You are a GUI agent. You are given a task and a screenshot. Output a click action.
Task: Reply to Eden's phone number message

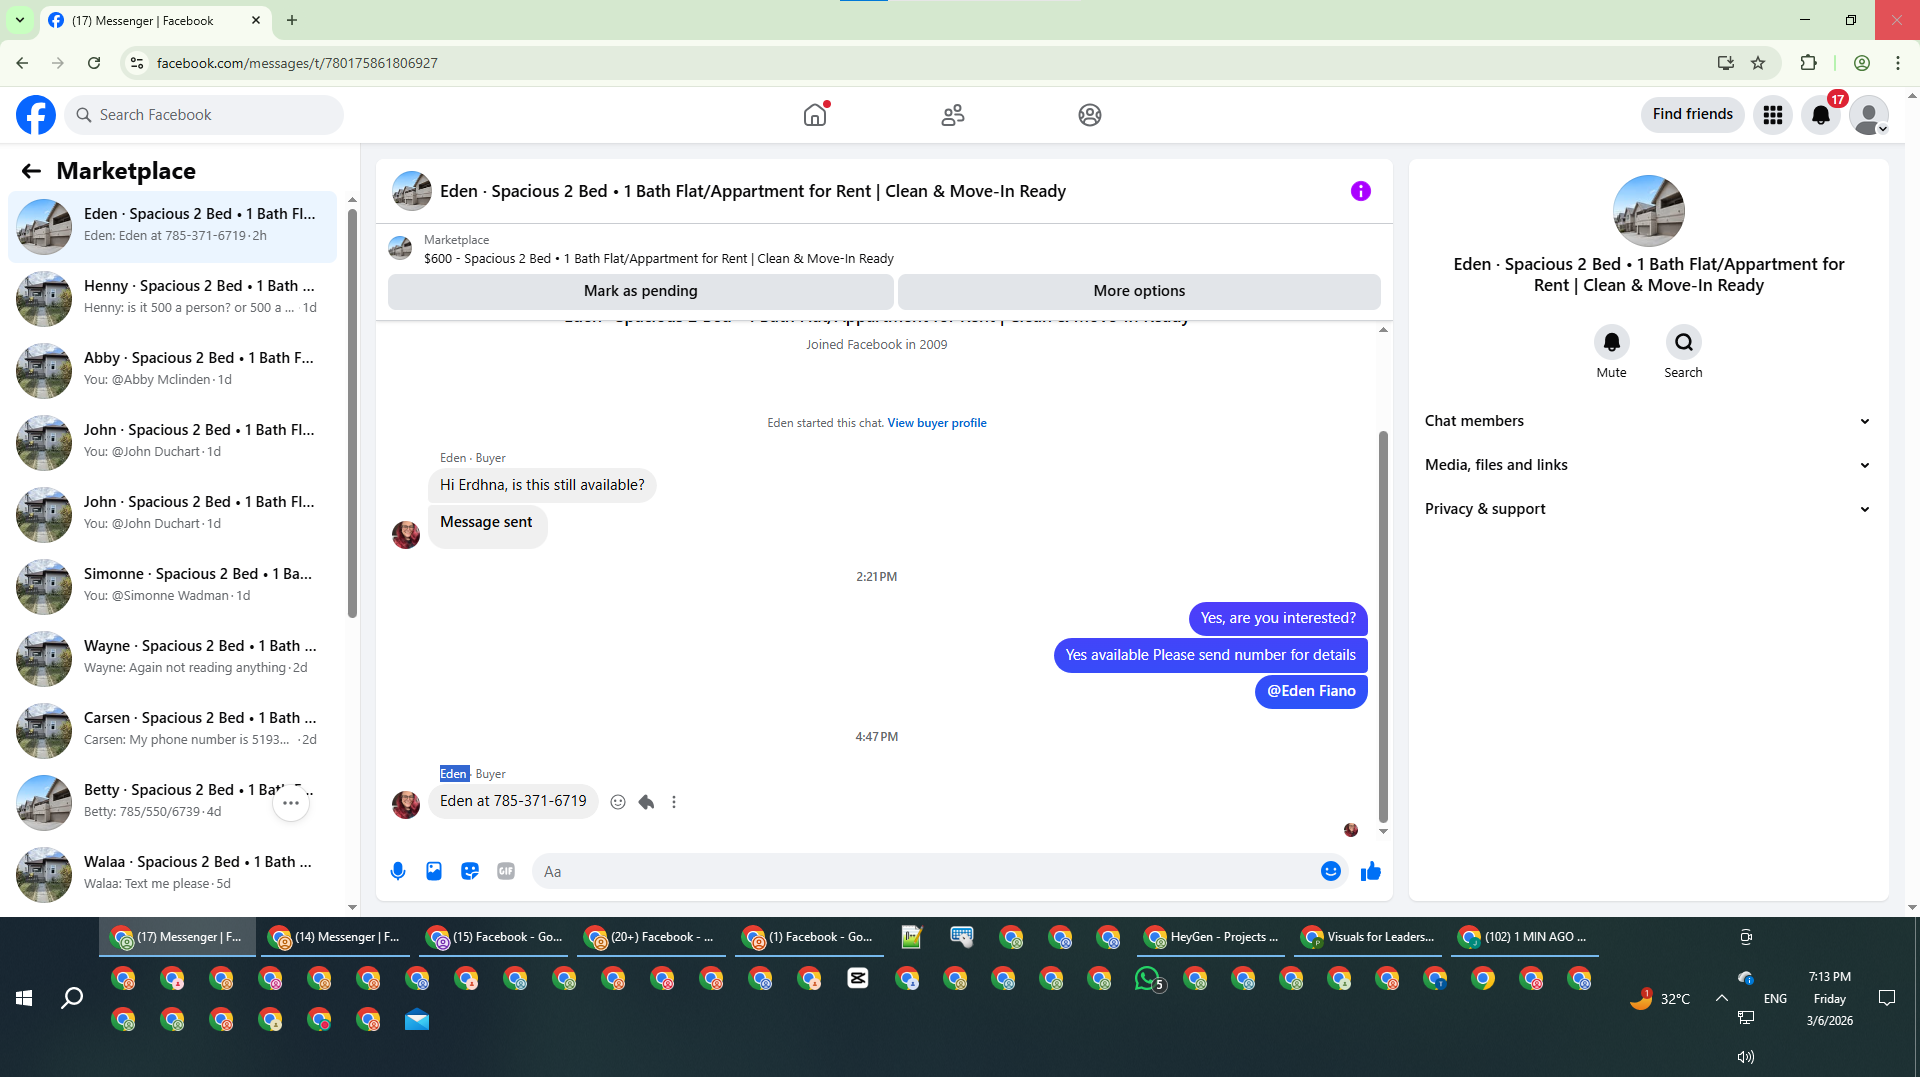tap(646, 802)
